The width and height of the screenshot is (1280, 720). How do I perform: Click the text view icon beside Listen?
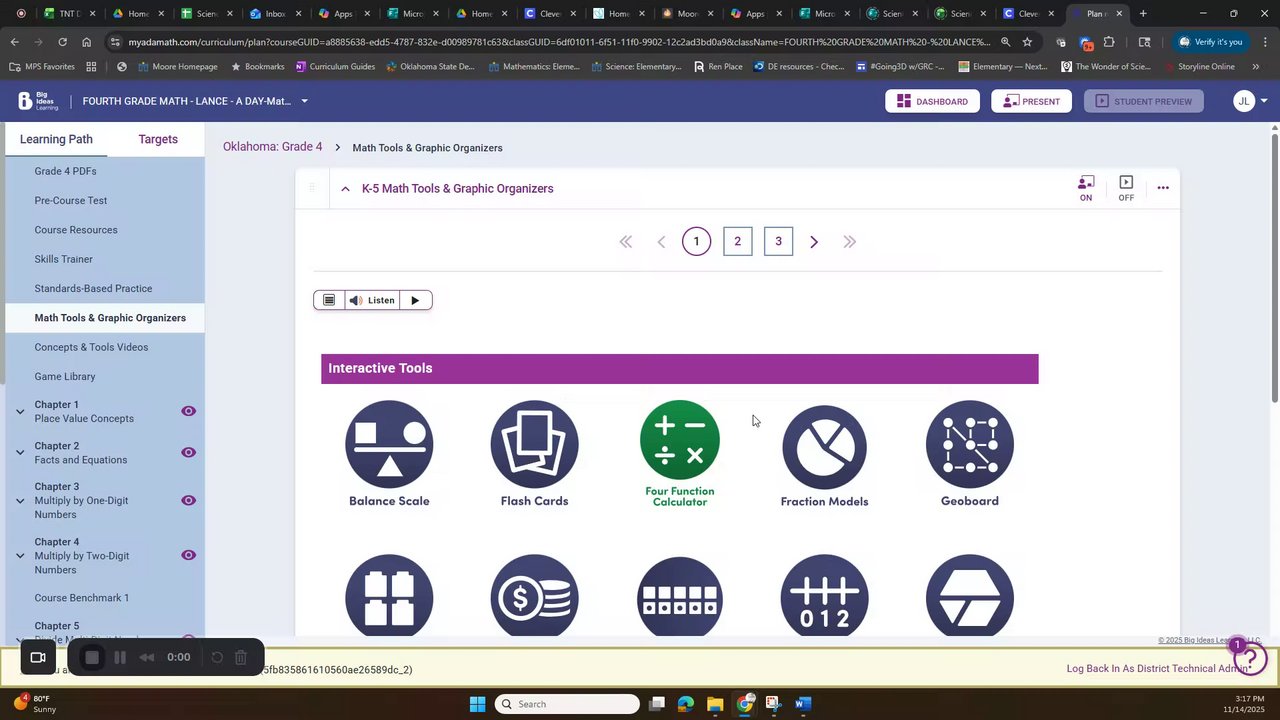pyautogui.click(x=329, y=300)
